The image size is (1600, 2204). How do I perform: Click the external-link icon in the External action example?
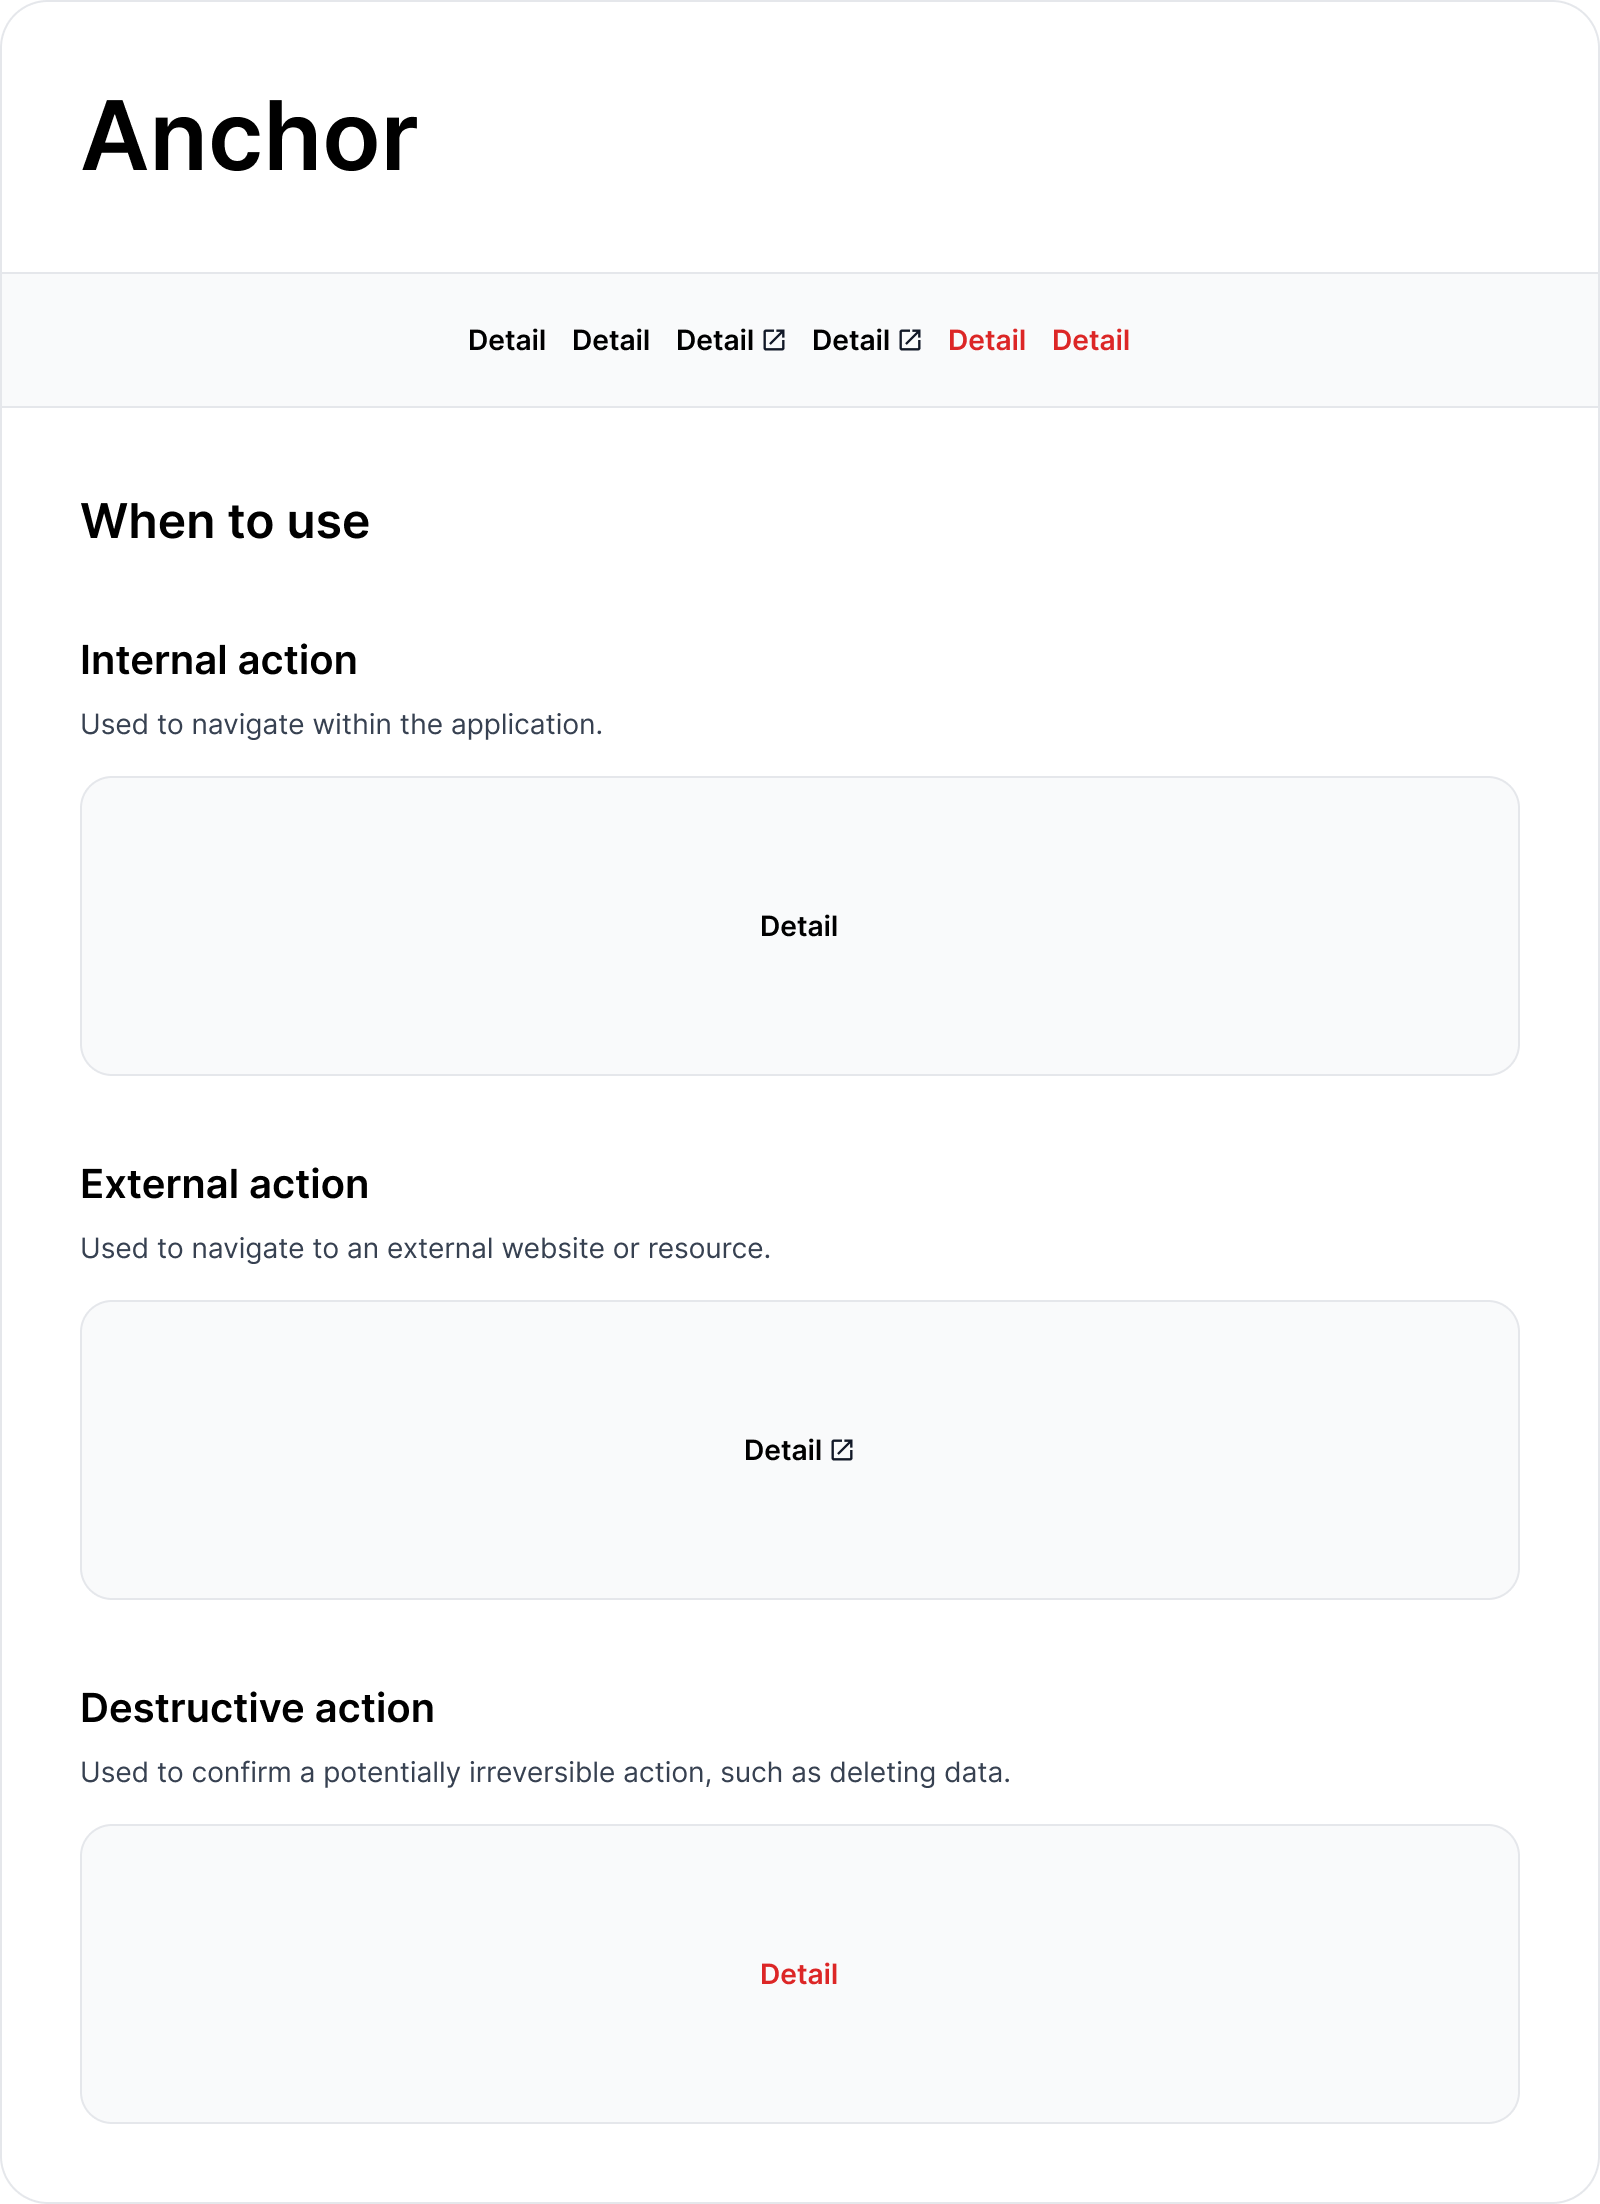point(841,1450)
